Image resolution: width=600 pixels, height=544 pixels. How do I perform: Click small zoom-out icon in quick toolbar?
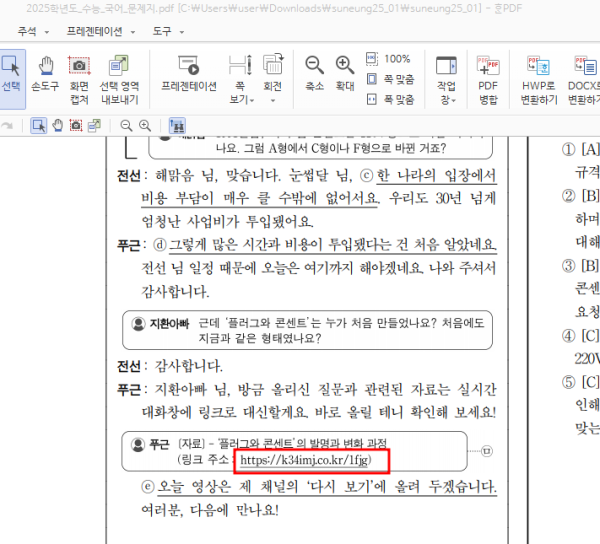click(126, 126)
